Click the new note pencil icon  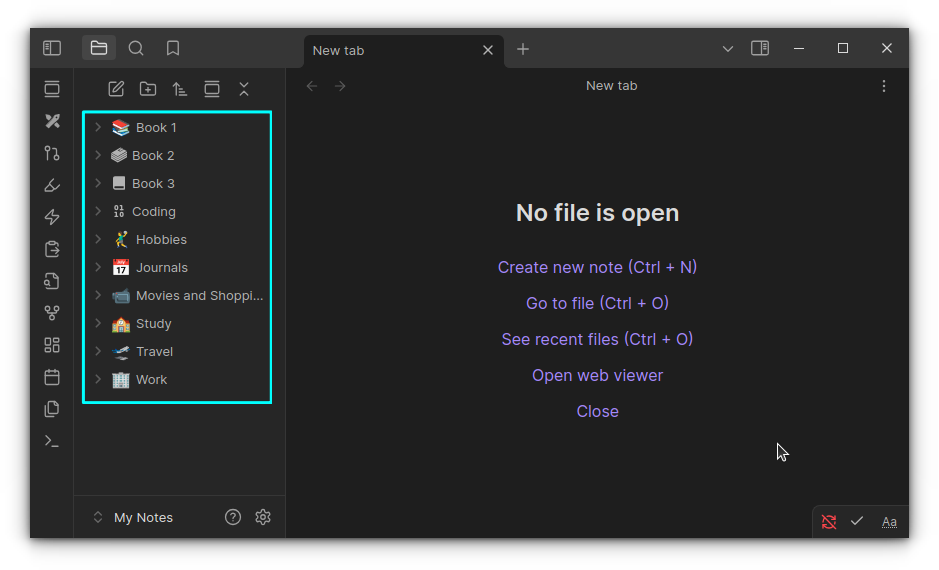[x=116, y=89]
